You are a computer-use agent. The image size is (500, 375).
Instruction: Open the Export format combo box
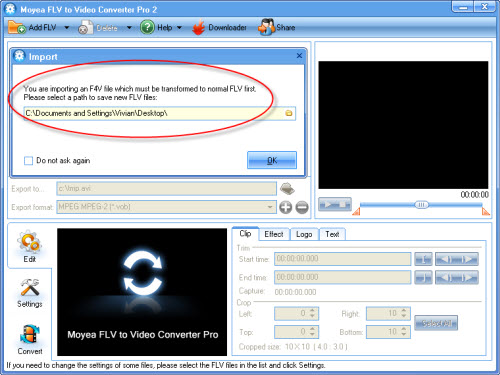pos(166,207)
